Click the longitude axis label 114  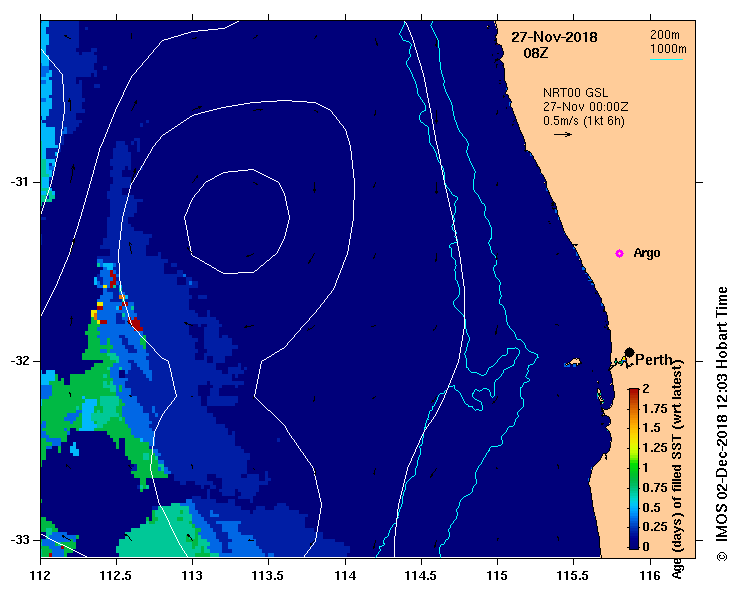[x=345, y=576]
